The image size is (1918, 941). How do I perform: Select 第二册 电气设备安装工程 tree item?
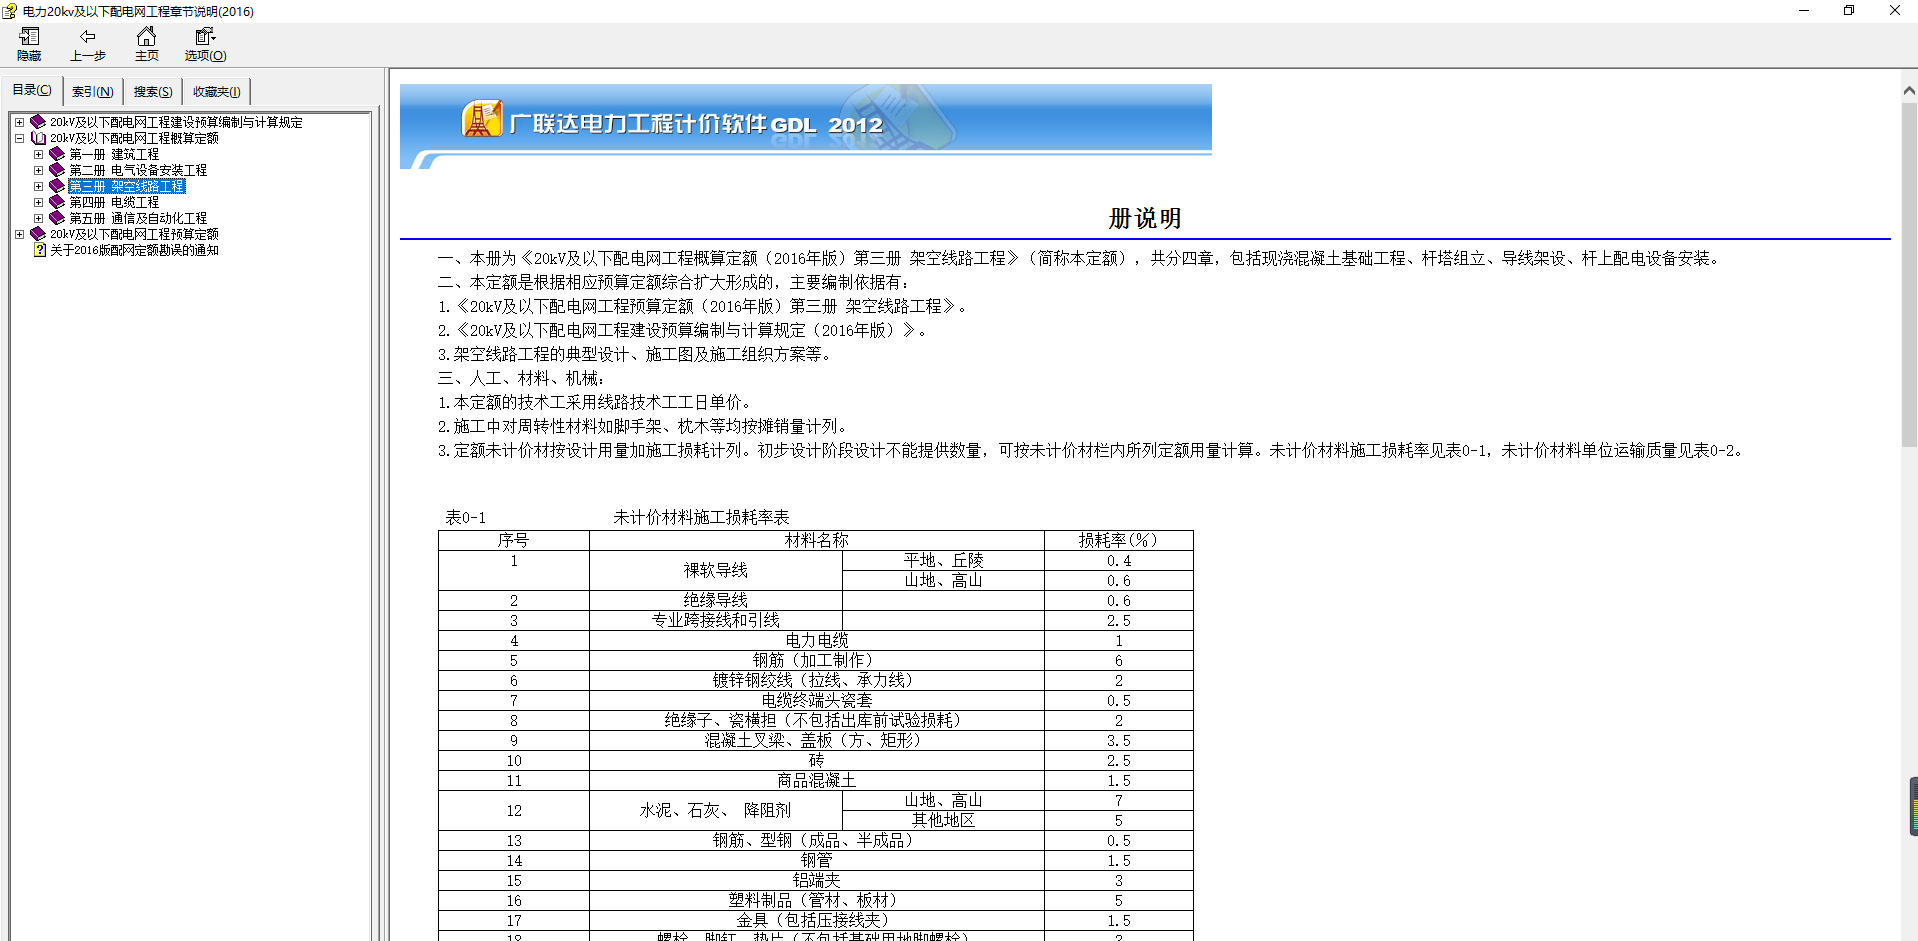[x=138, y=170]
